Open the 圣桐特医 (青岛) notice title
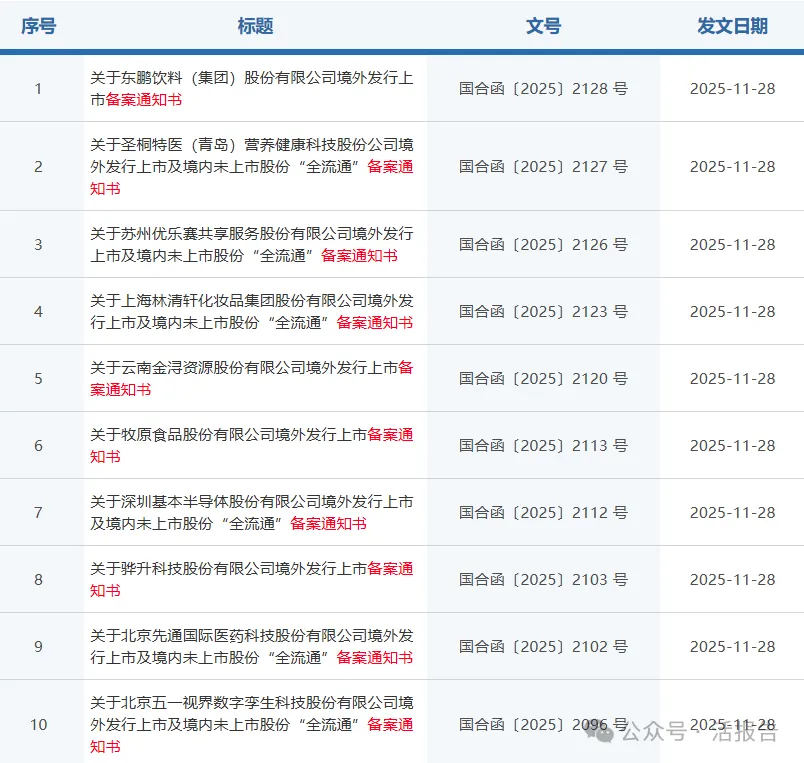Screen dimensions: 804x763 (250, 167)
